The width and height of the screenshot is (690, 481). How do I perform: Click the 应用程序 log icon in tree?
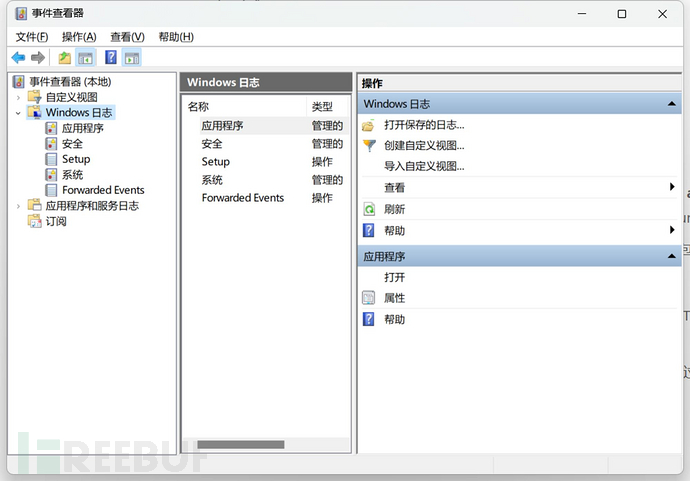(x=51, y=128)
